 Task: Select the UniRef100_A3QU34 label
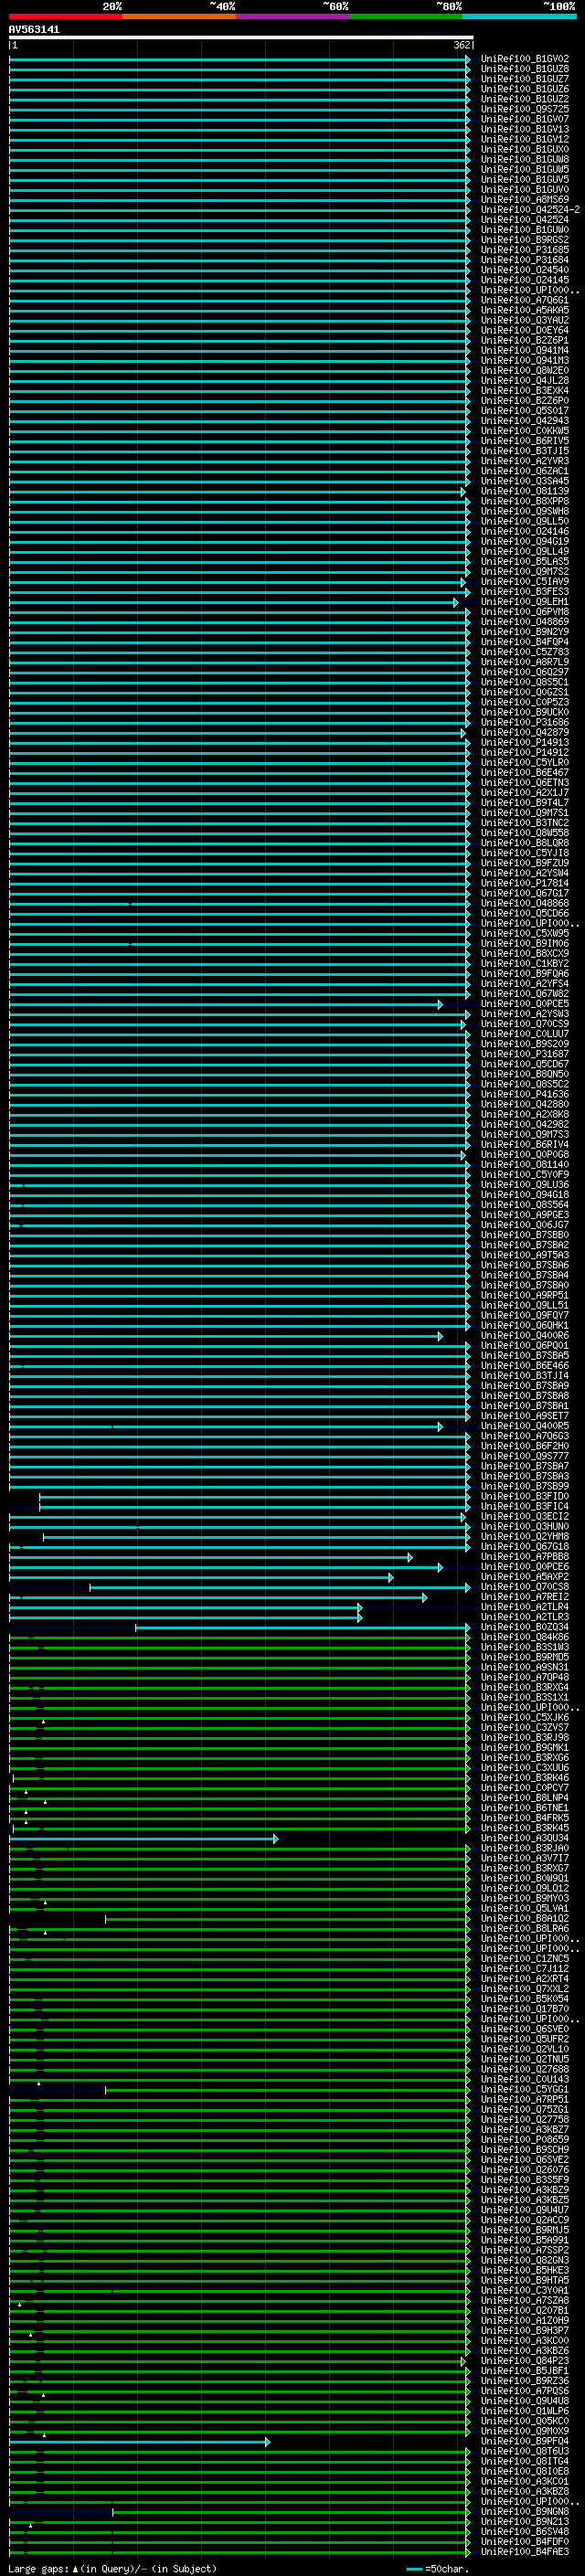click(x=525, y=1838)
